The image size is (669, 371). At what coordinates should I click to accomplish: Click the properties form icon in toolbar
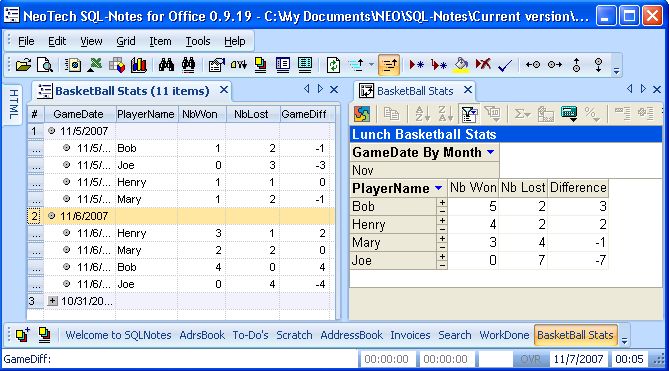click(x=216, y=65)
